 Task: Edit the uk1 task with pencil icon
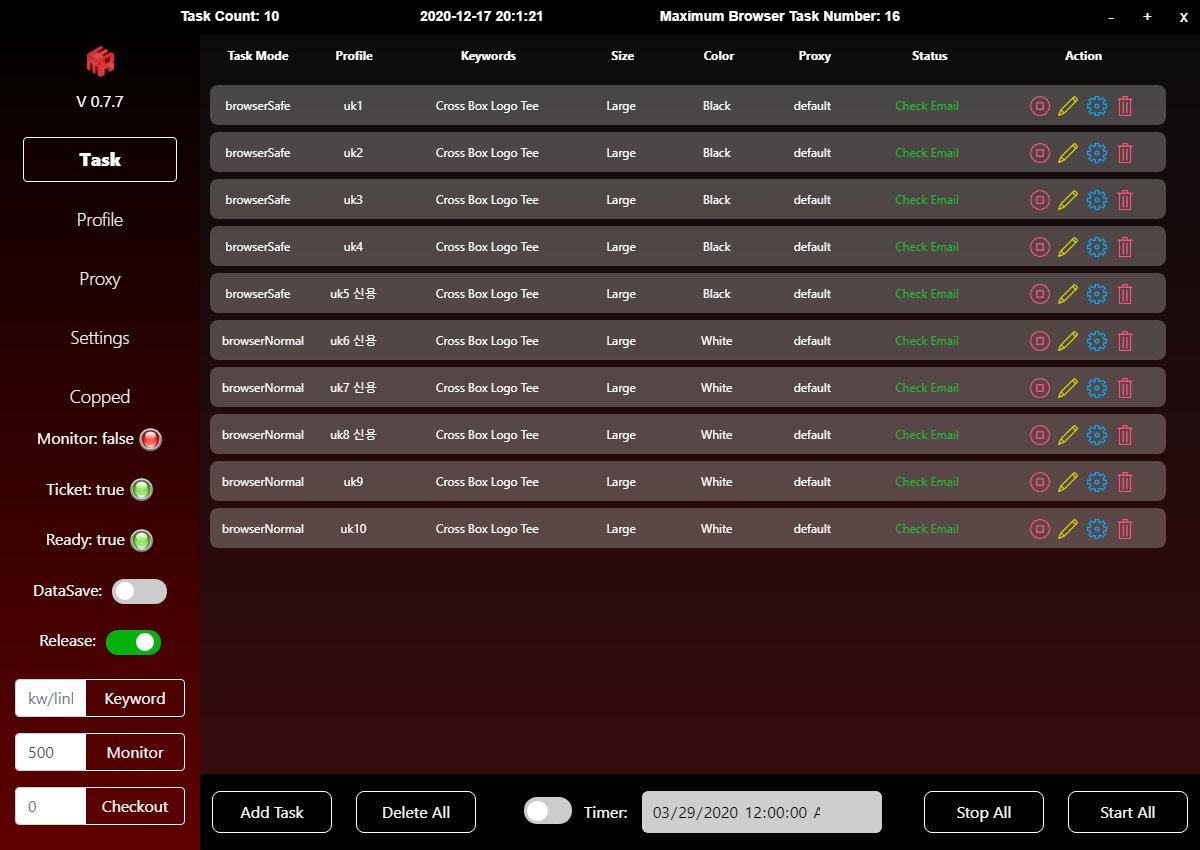1068,106
